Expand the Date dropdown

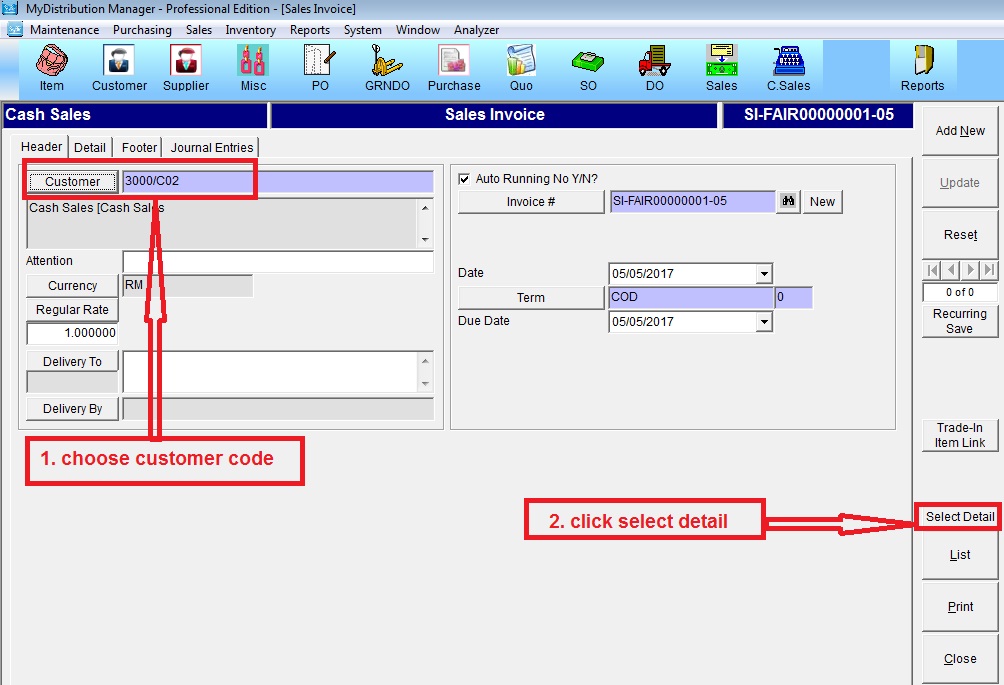pos(764,274)
